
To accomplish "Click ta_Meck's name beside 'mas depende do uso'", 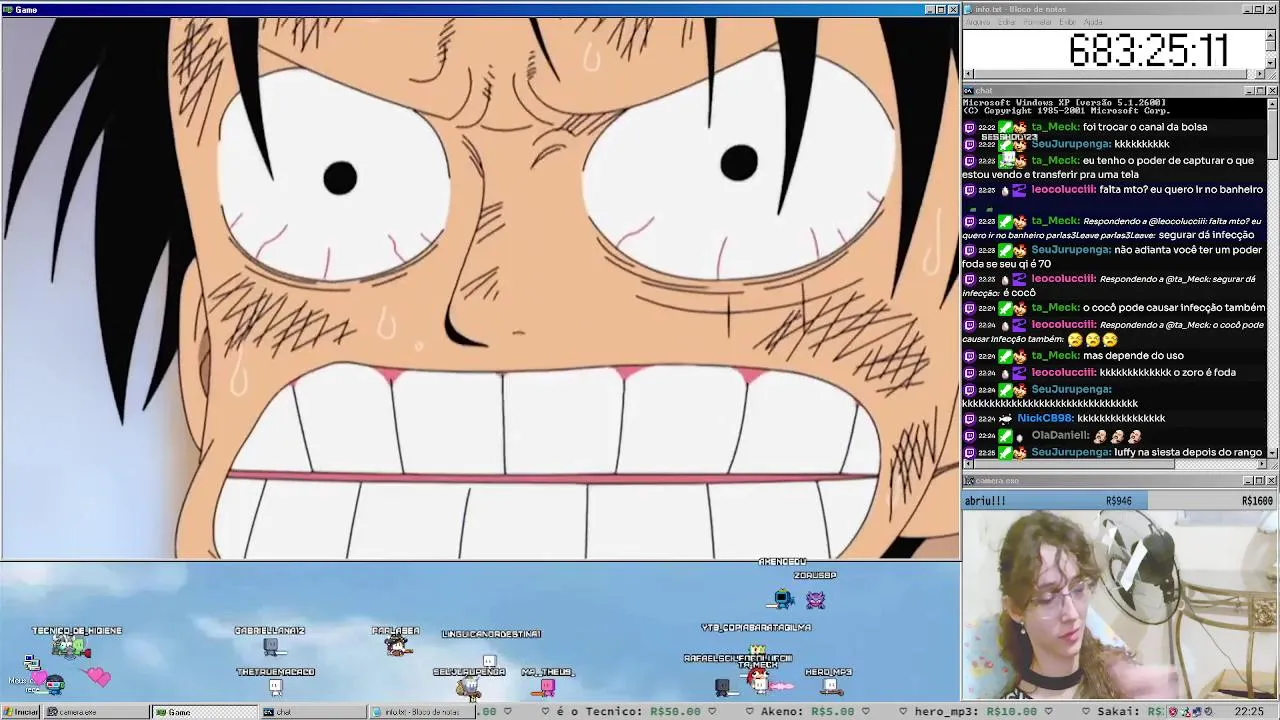I will point(1054,356).
